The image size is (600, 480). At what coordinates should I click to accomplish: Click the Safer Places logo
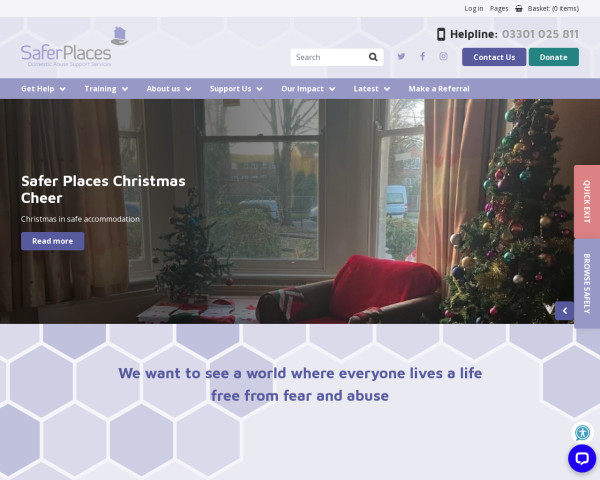tap(74, 47)
